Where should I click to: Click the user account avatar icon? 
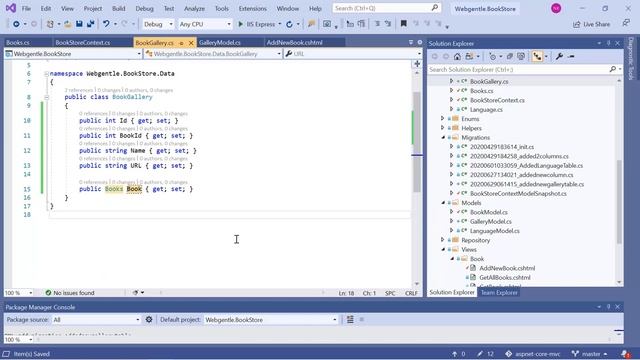[556, 8]
